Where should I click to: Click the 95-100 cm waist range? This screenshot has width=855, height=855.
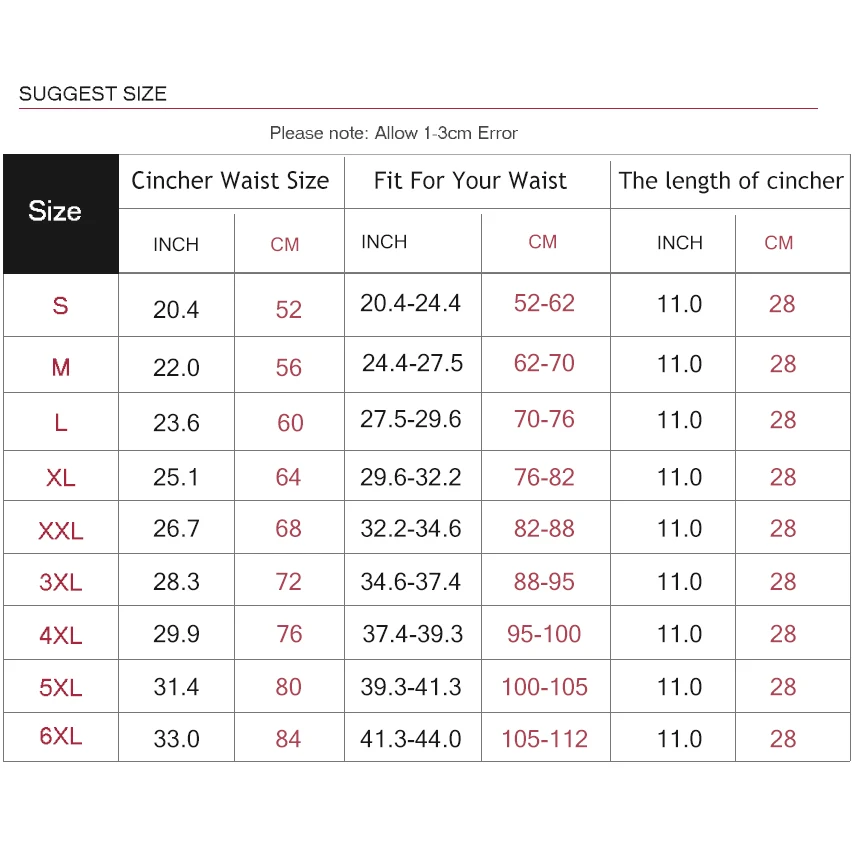click(x=544, y=634)
